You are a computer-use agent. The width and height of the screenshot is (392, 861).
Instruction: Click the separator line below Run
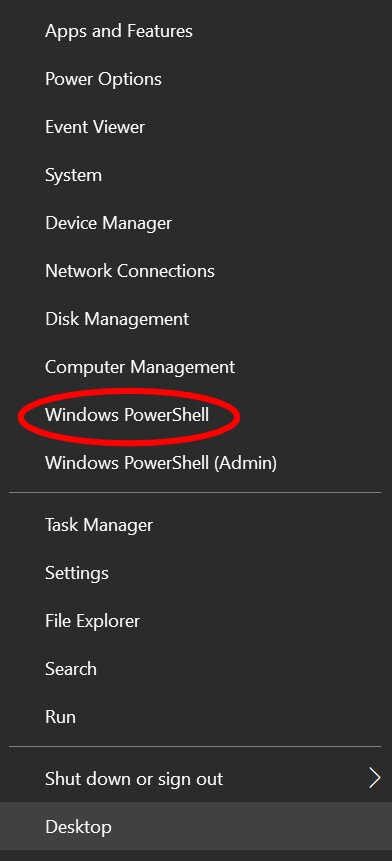[x=195, y=746]
